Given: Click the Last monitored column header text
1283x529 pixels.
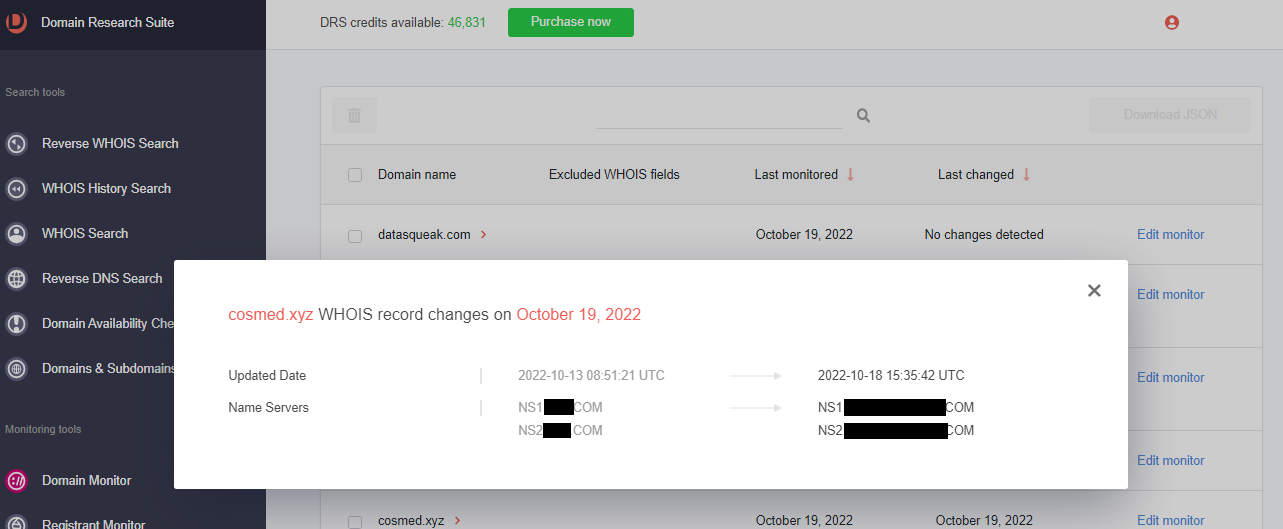Looking at the screenshot, I should click(x=796, y=175).
